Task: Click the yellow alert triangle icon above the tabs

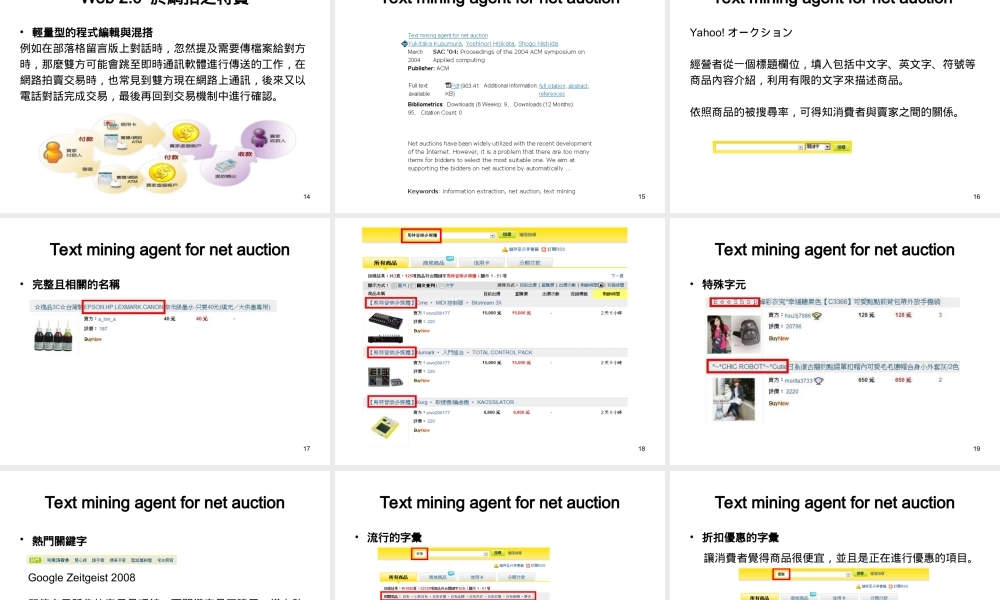Action: 504,249
